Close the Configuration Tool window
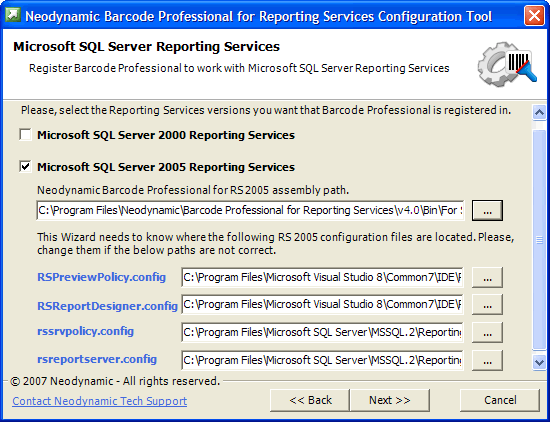This screenshot has height=422, width=550. coord(534,16)
